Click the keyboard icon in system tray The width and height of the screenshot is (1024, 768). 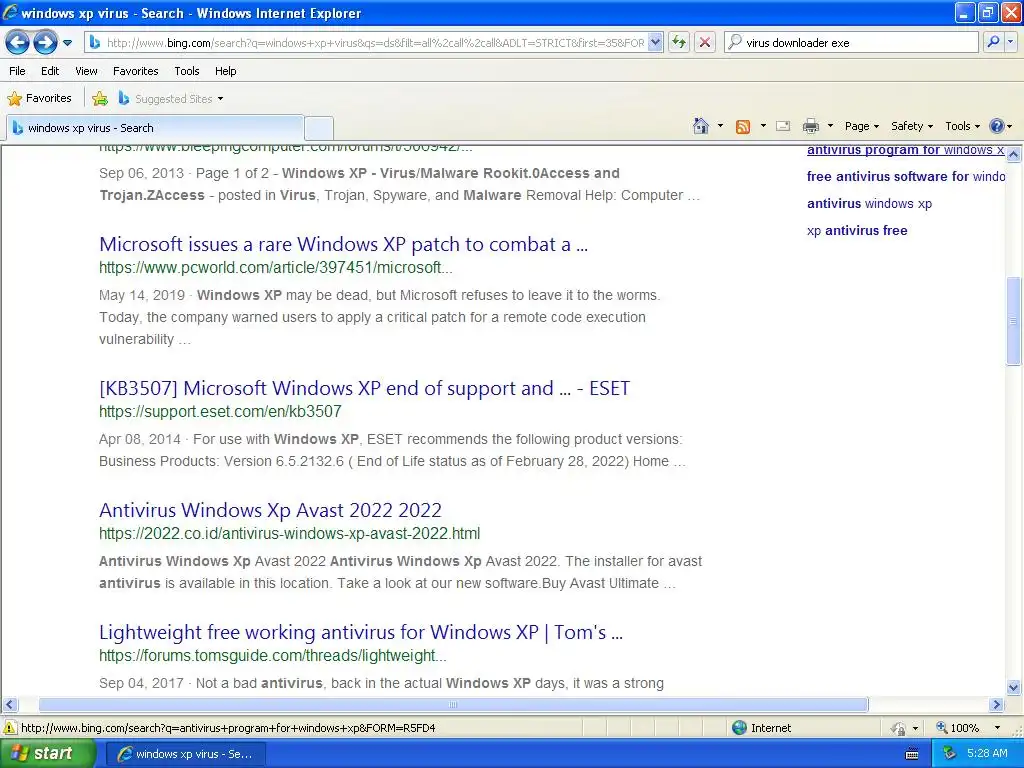pyautogui.click(x=912, y=754)
